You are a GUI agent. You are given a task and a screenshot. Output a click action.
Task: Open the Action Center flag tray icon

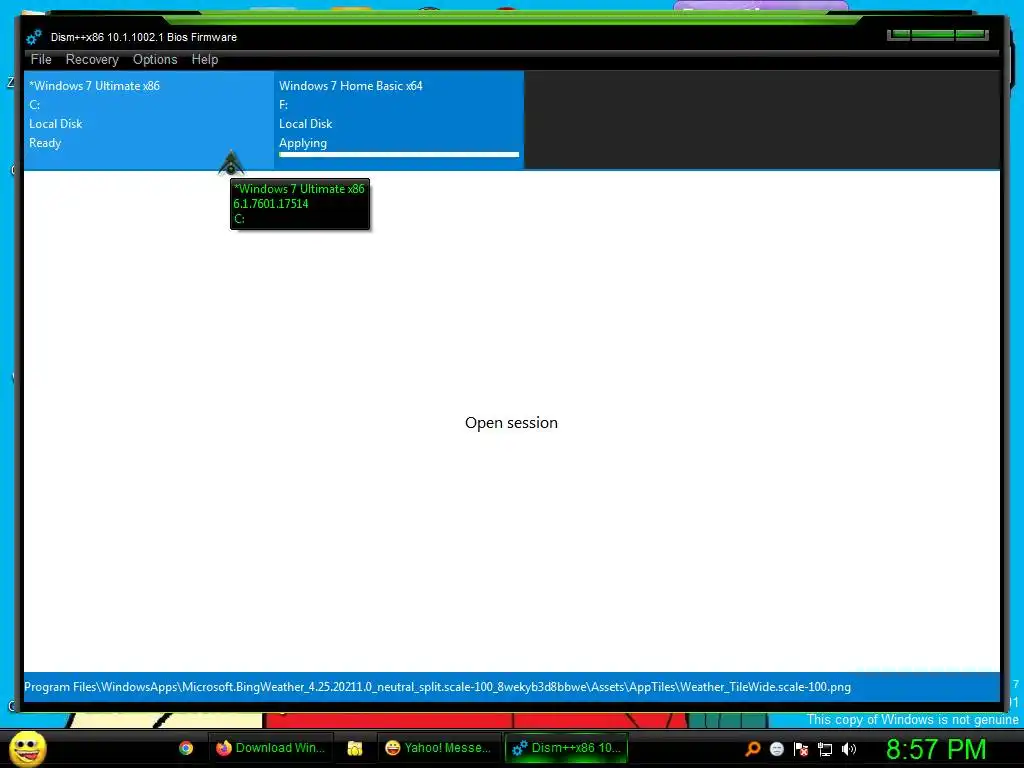[x=801, y=749]
